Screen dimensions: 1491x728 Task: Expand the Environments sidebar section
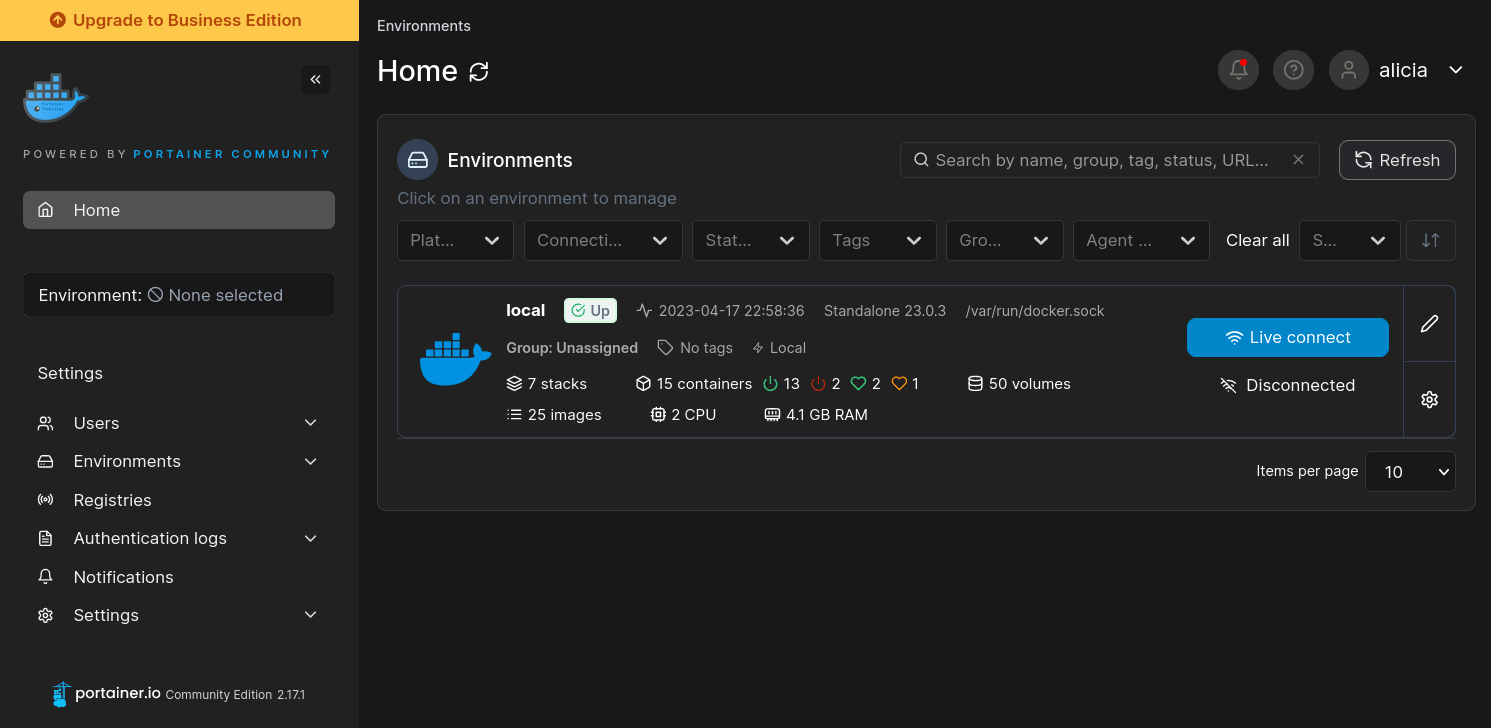click(310, 461)
